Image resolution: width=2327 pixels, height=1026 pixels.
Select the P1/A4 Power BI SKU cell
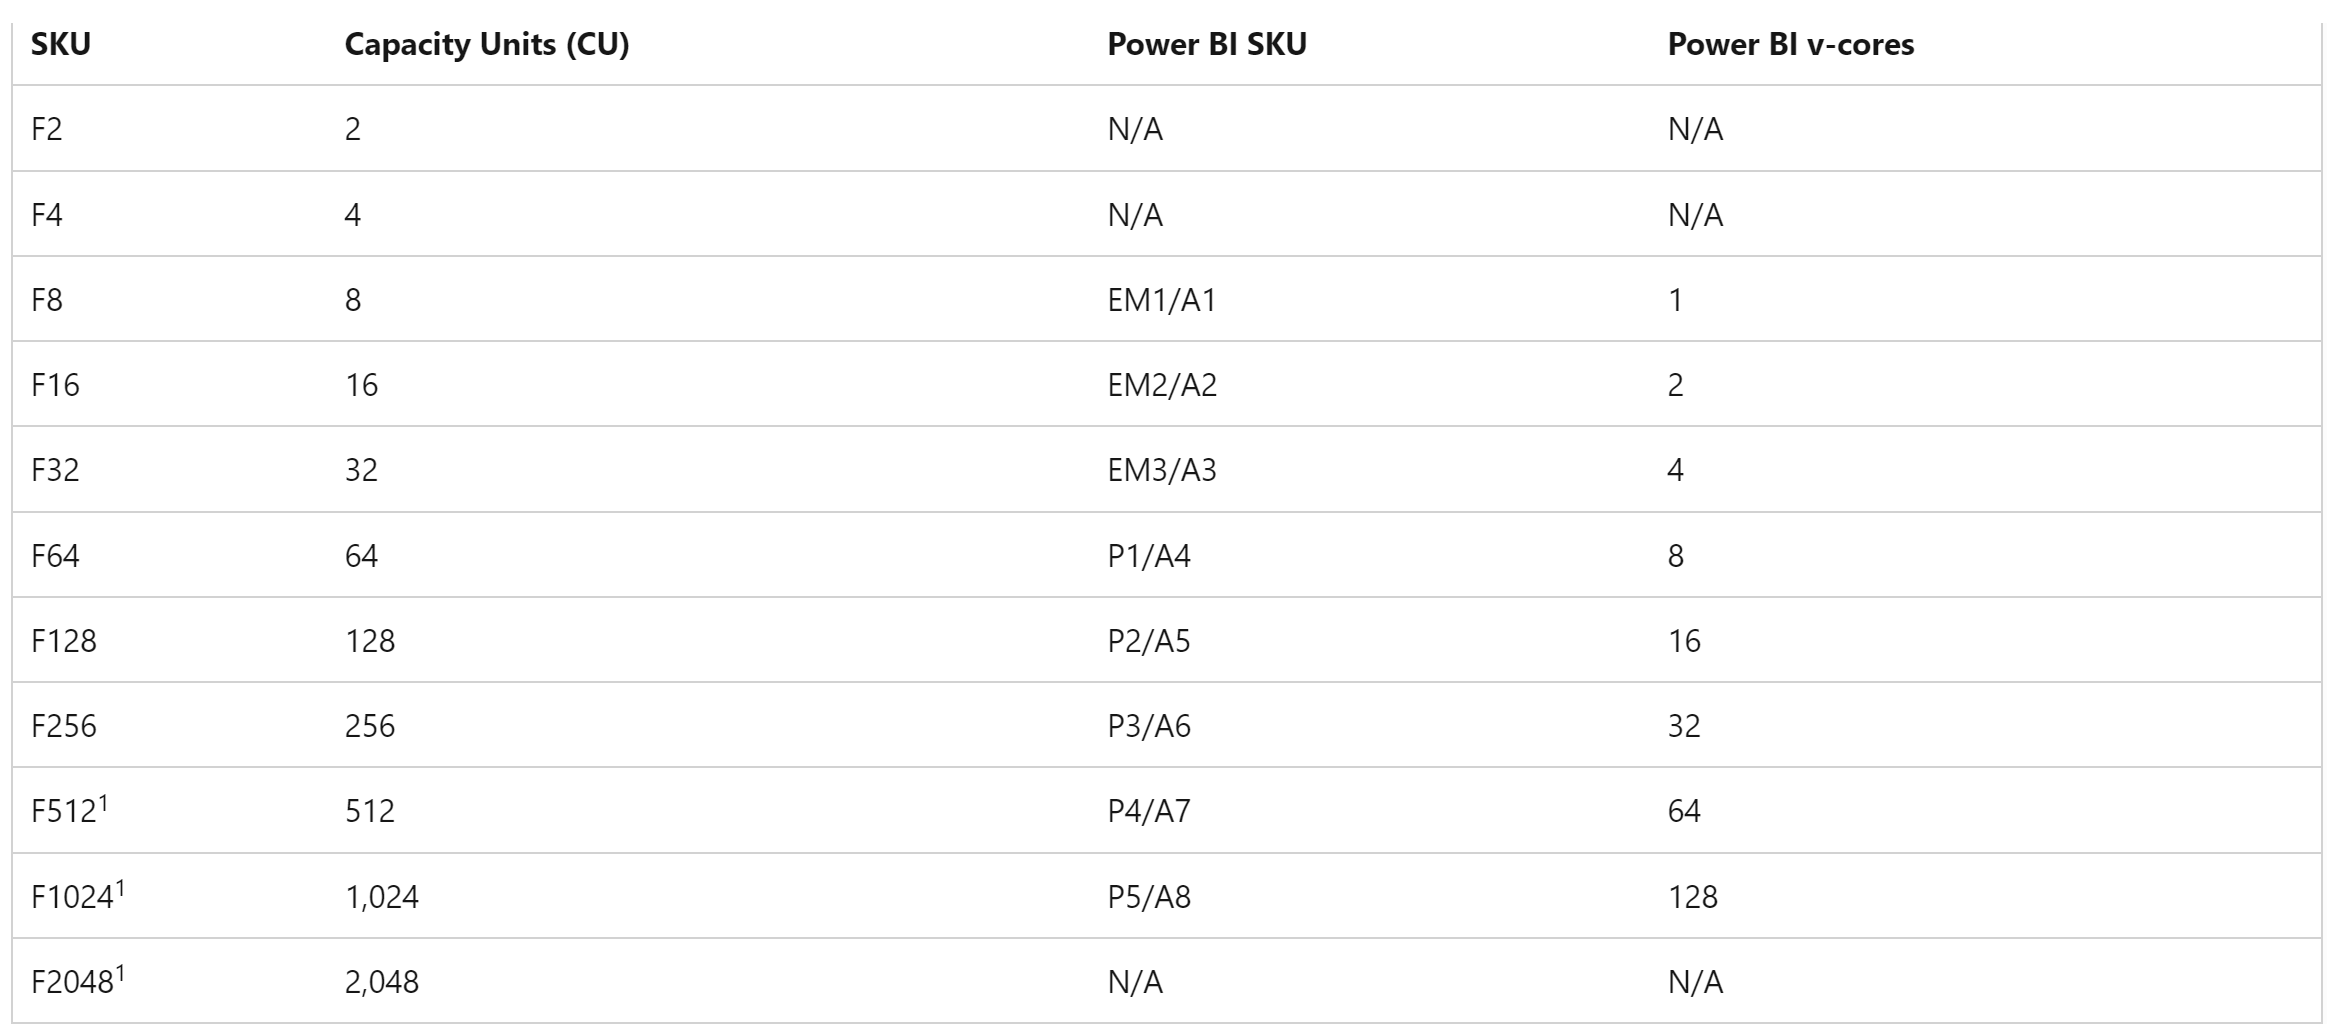(x=1149, y=556)
